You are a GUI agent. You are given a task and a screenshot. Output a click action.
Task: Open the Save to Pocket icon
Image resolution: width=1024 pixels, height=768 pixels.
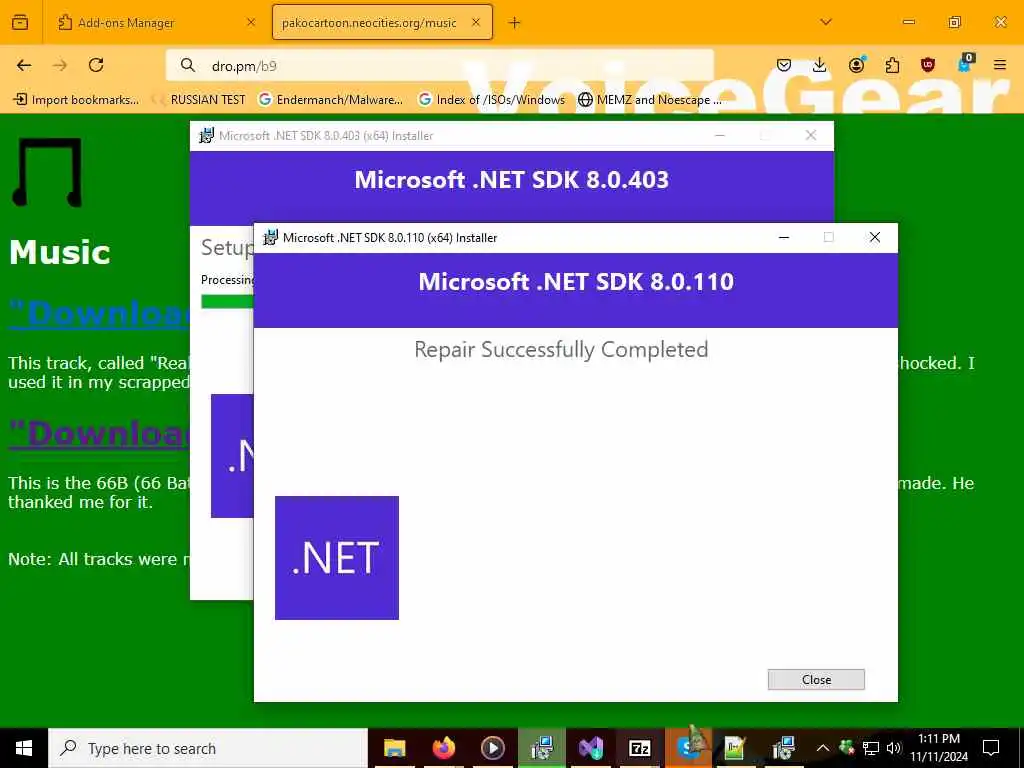(784, 65)
